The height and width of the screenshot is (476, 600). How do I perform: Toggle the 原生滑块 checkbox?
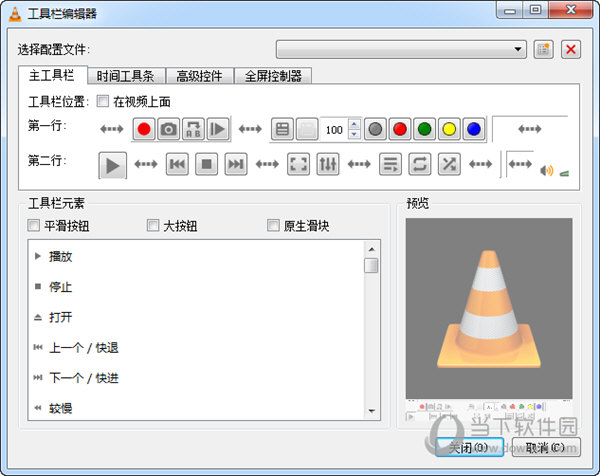tap(273, 226)
